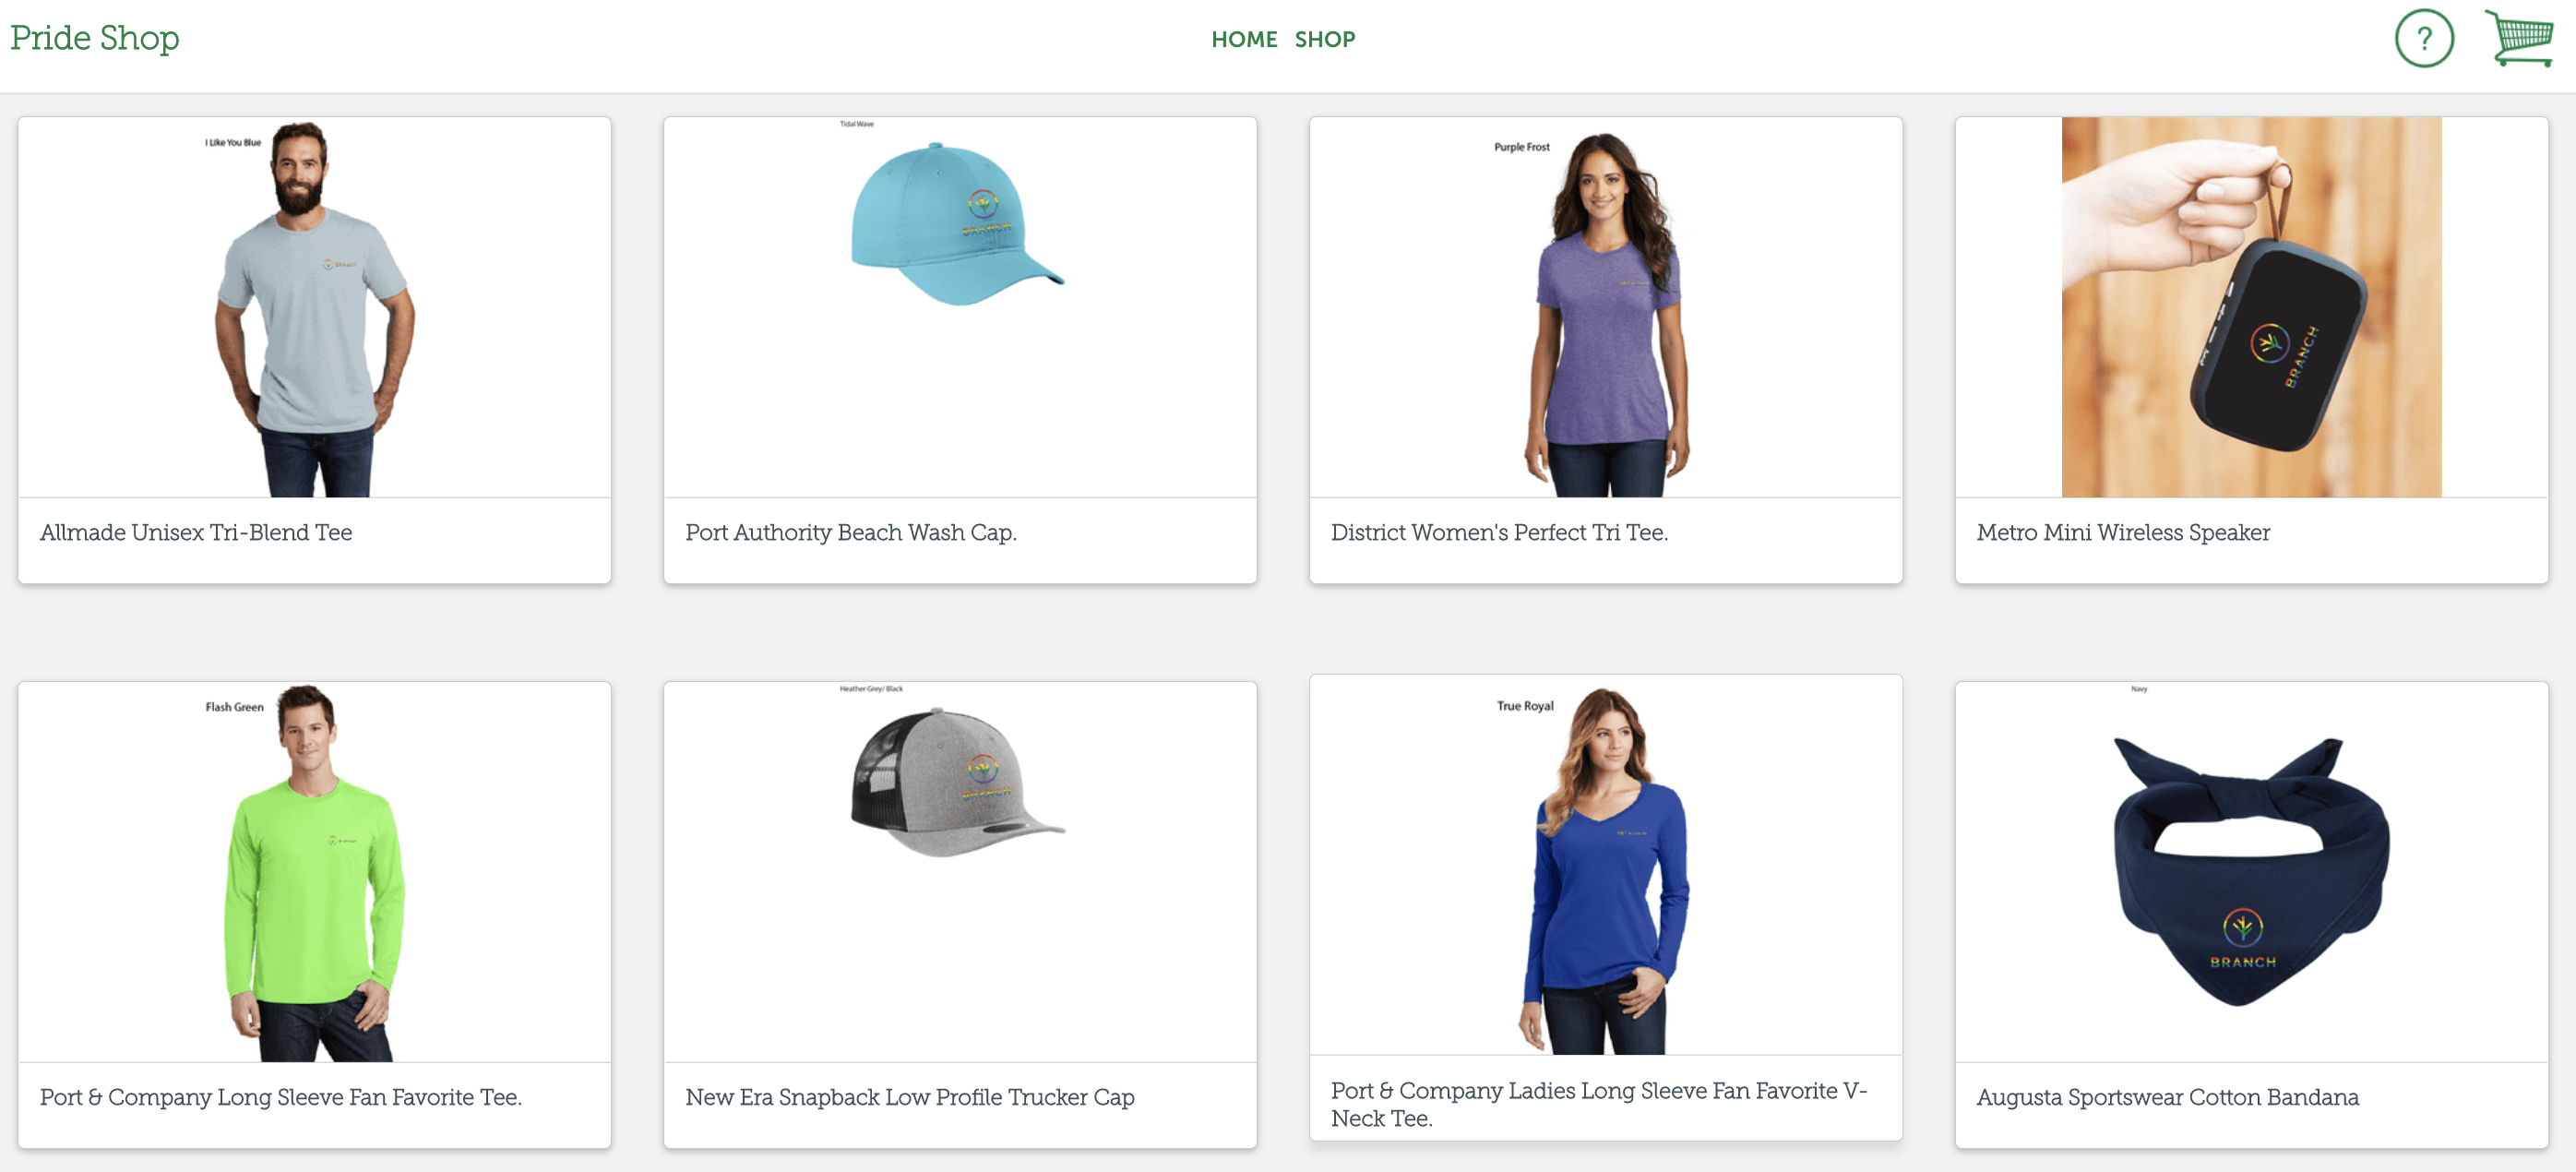This screenshot has height=1172, width=2576.
Task: Open Allmade Unisex Tri-Blend Tee product image
Action: (x=314, y=308)
